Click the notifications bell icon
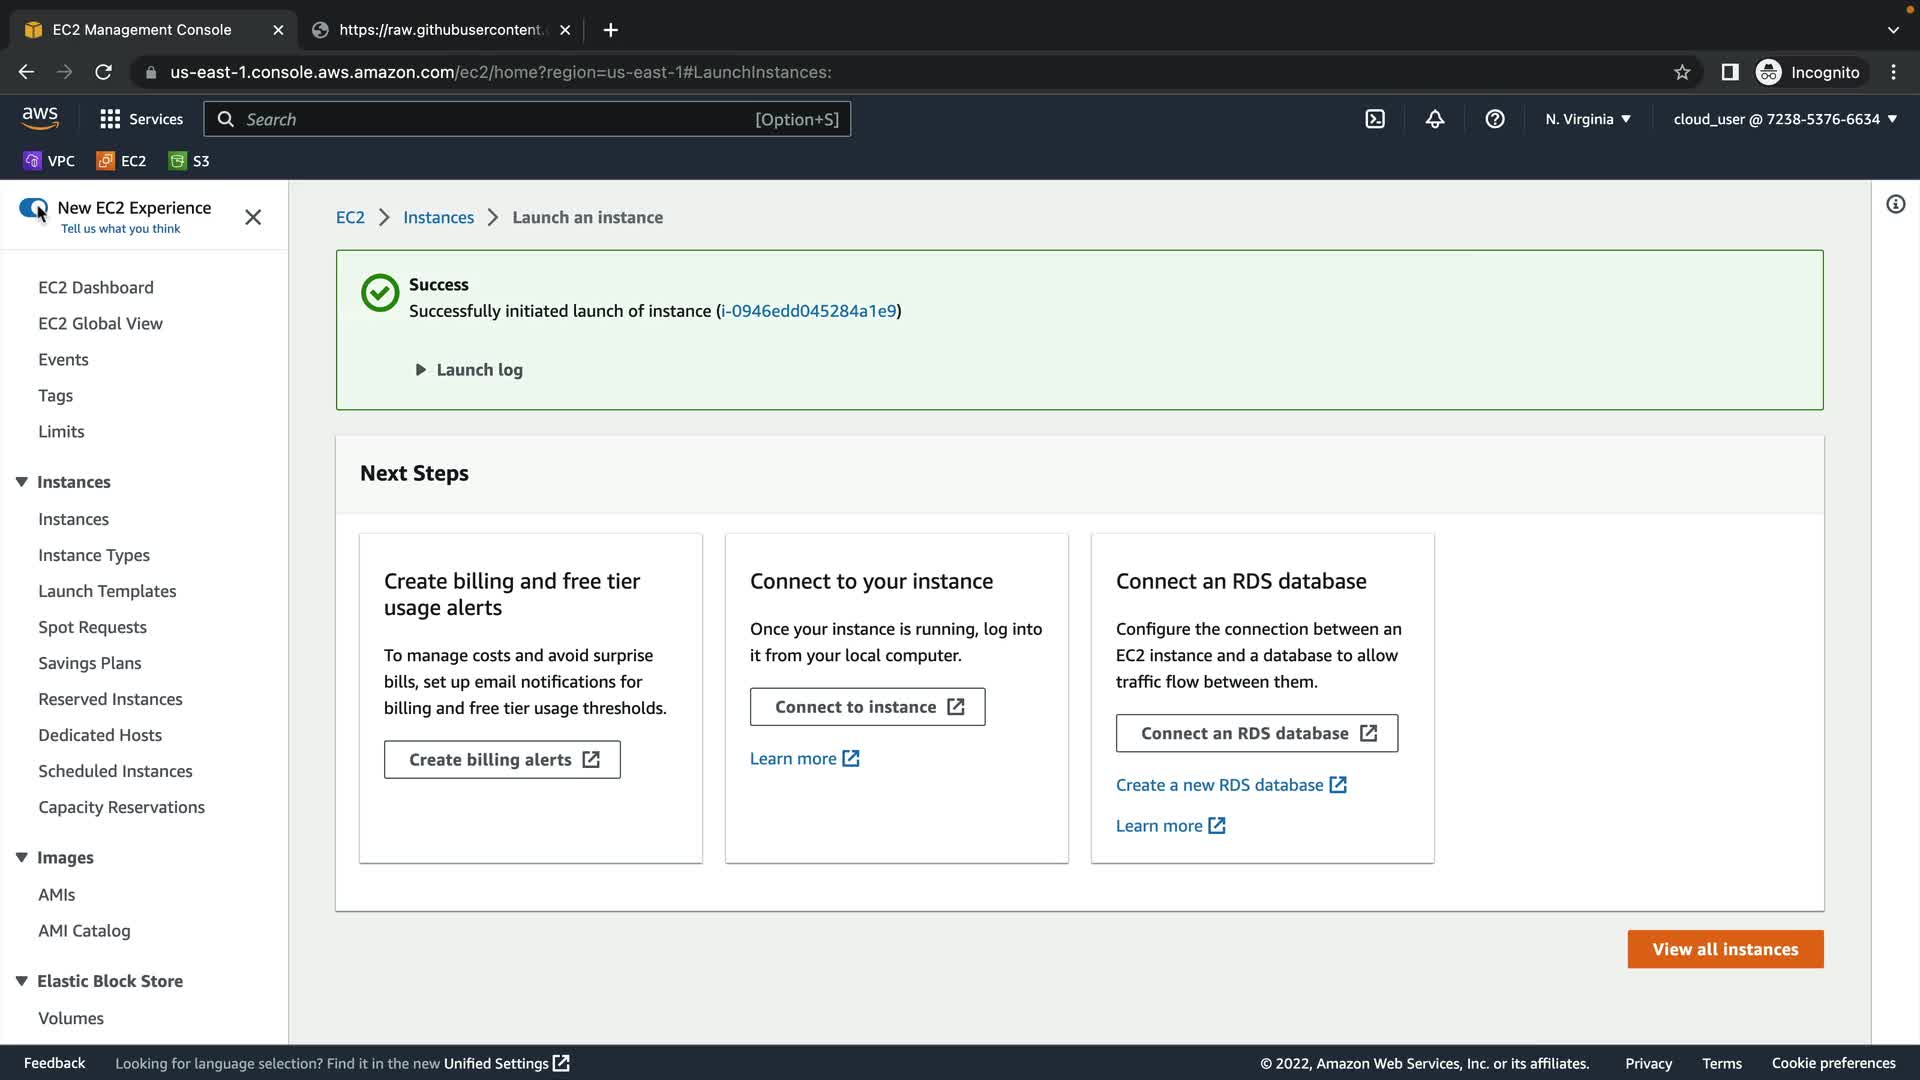Image resolution: width=1920 pixels, height=1080 pixels. [1435, 119]
